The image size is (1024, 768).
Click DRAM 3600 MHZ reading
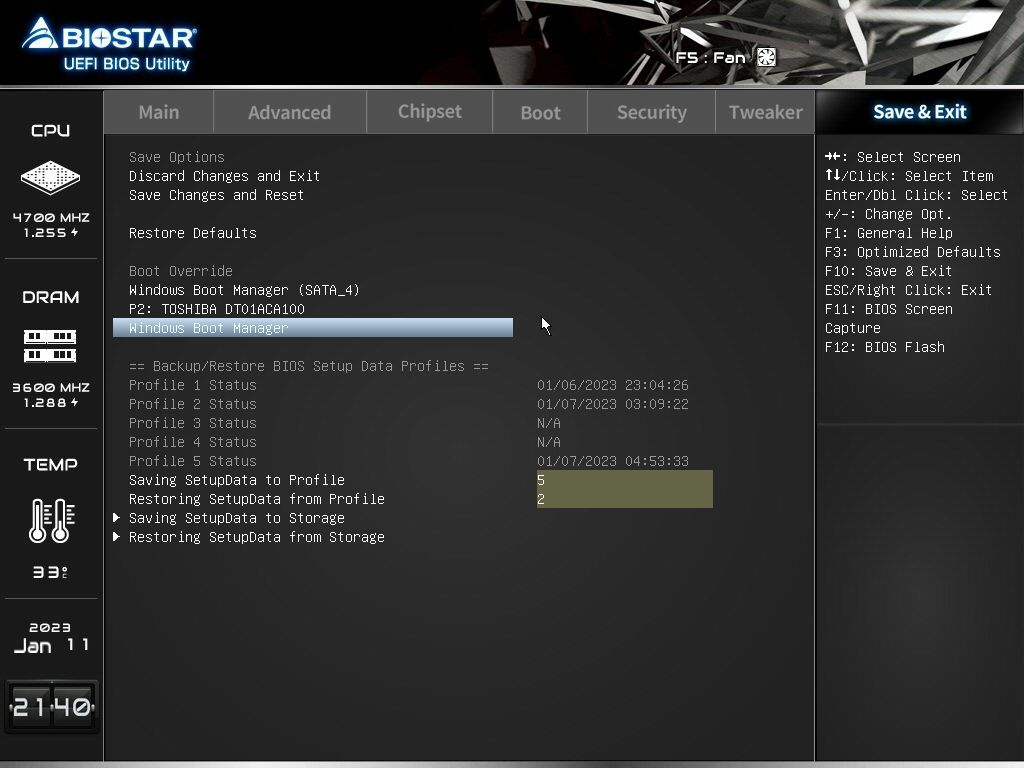(51, 387)
